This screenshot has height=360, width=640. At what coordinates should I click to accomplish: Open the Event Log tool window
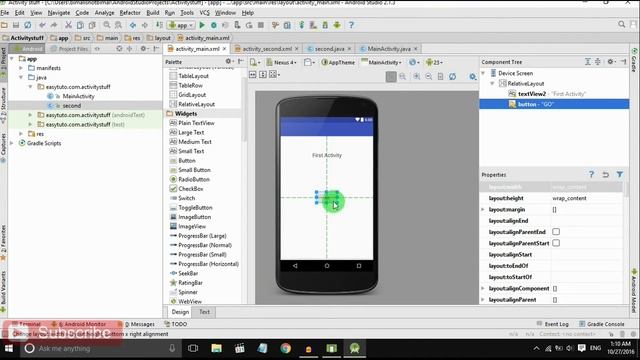point(552,324)
